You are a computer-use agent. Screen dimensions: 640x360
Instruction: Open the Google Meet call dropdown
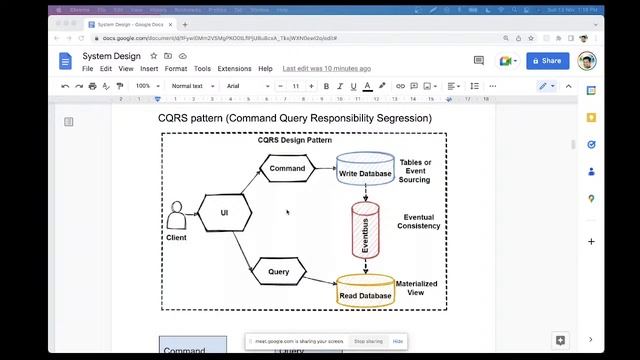click(x=508, y=61)
